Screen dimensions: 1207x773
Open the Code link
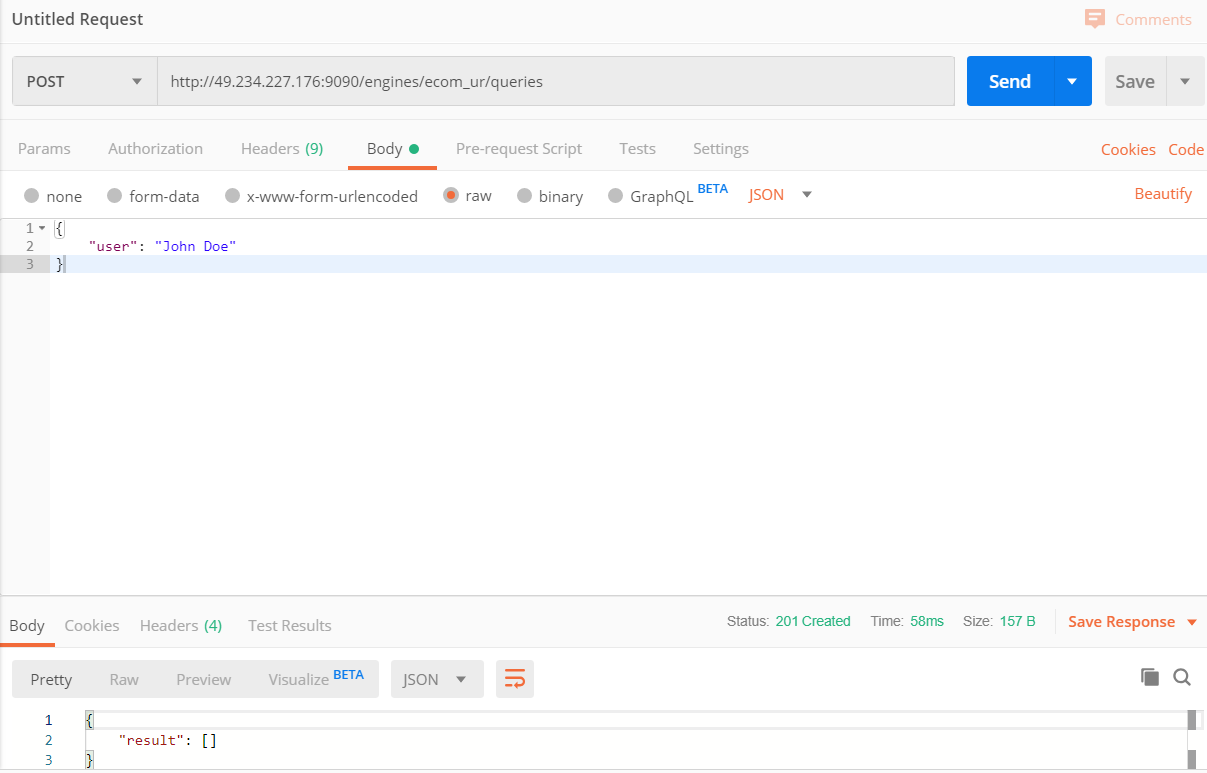[1186, 149]
